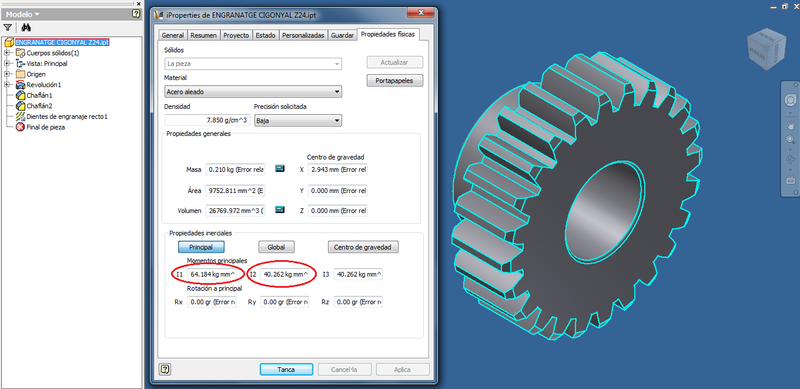Switch to the Estado tab
The height and width of the screenshot is (389, 800).
click(x=265, y=35)
